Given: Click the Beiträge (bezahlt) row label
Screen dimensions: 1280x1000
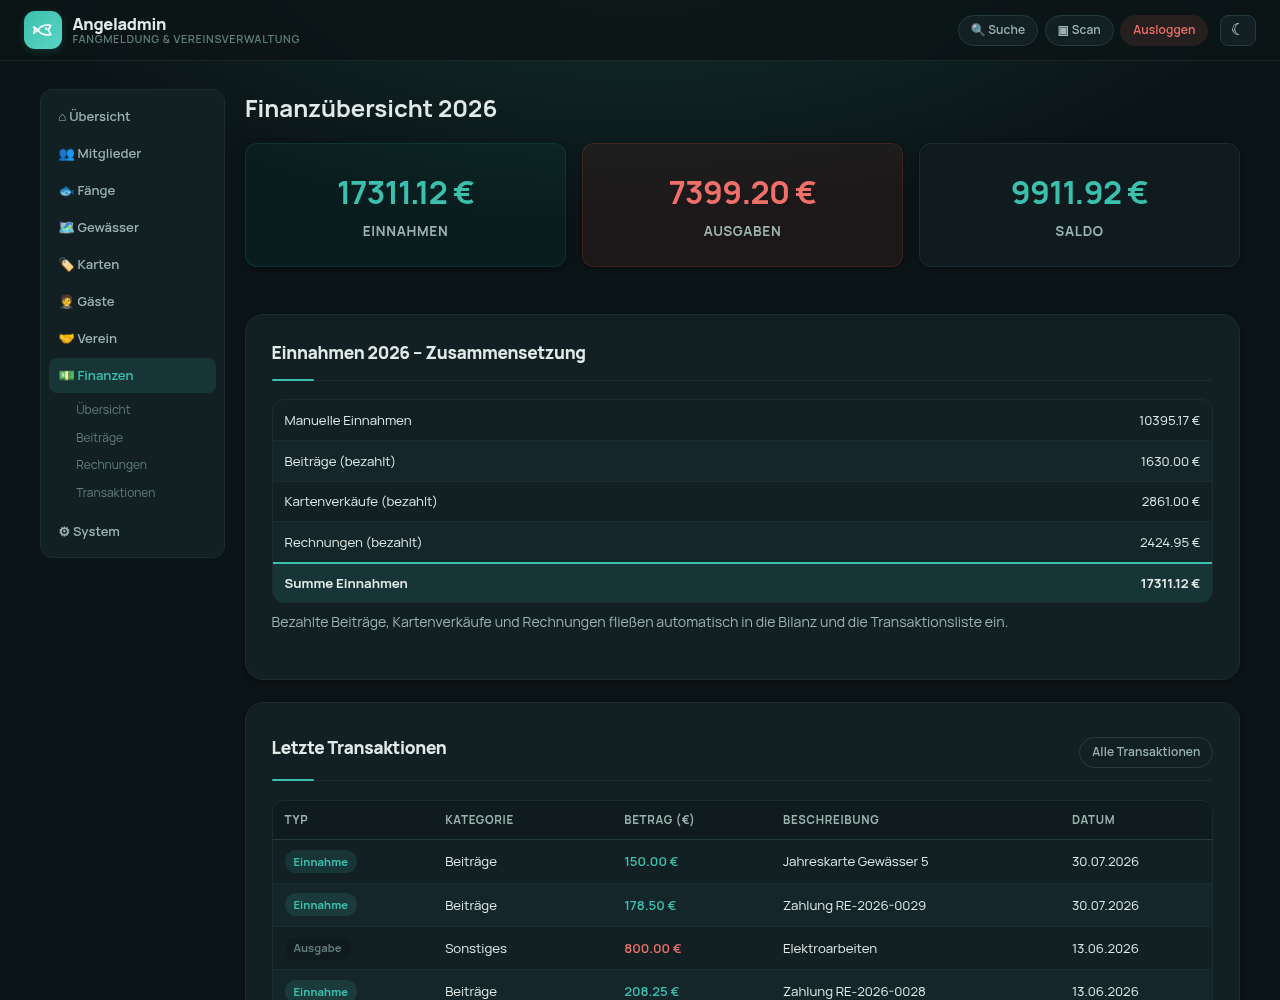Looking at the screenshot, I should point(339,462).
